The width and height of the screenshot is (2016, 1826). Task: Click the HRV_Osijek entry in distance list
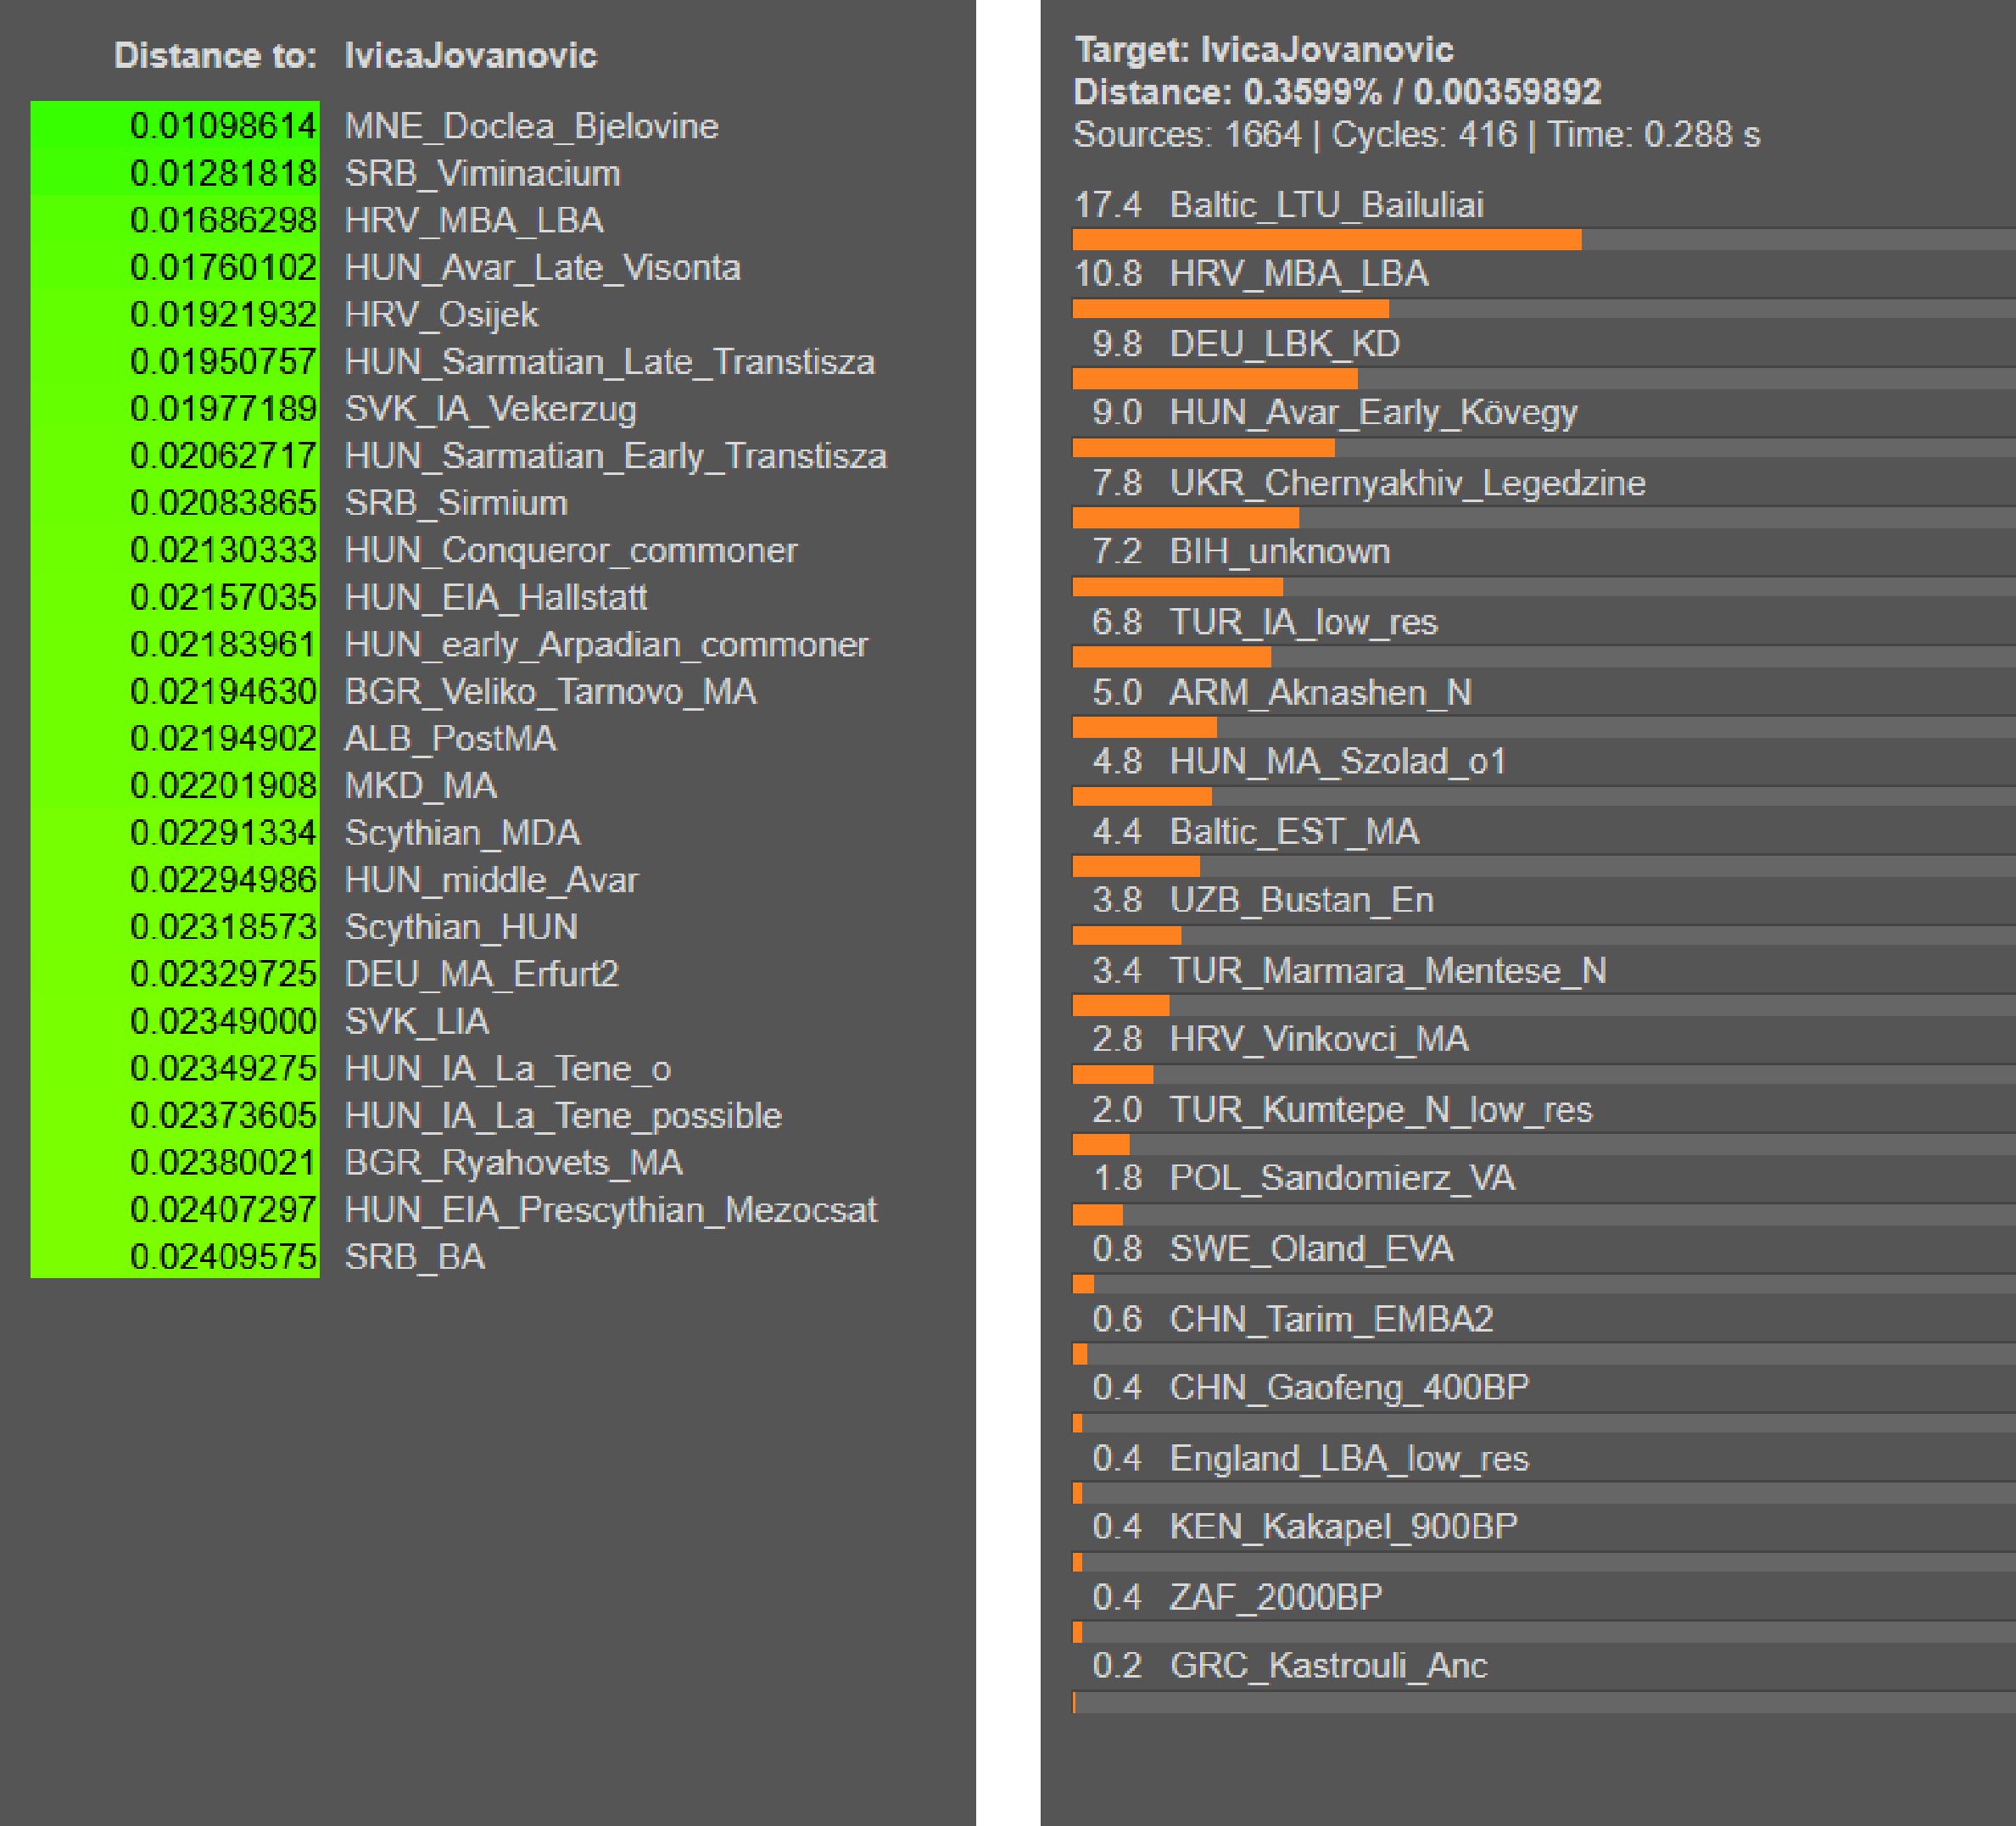click(441, 314)
